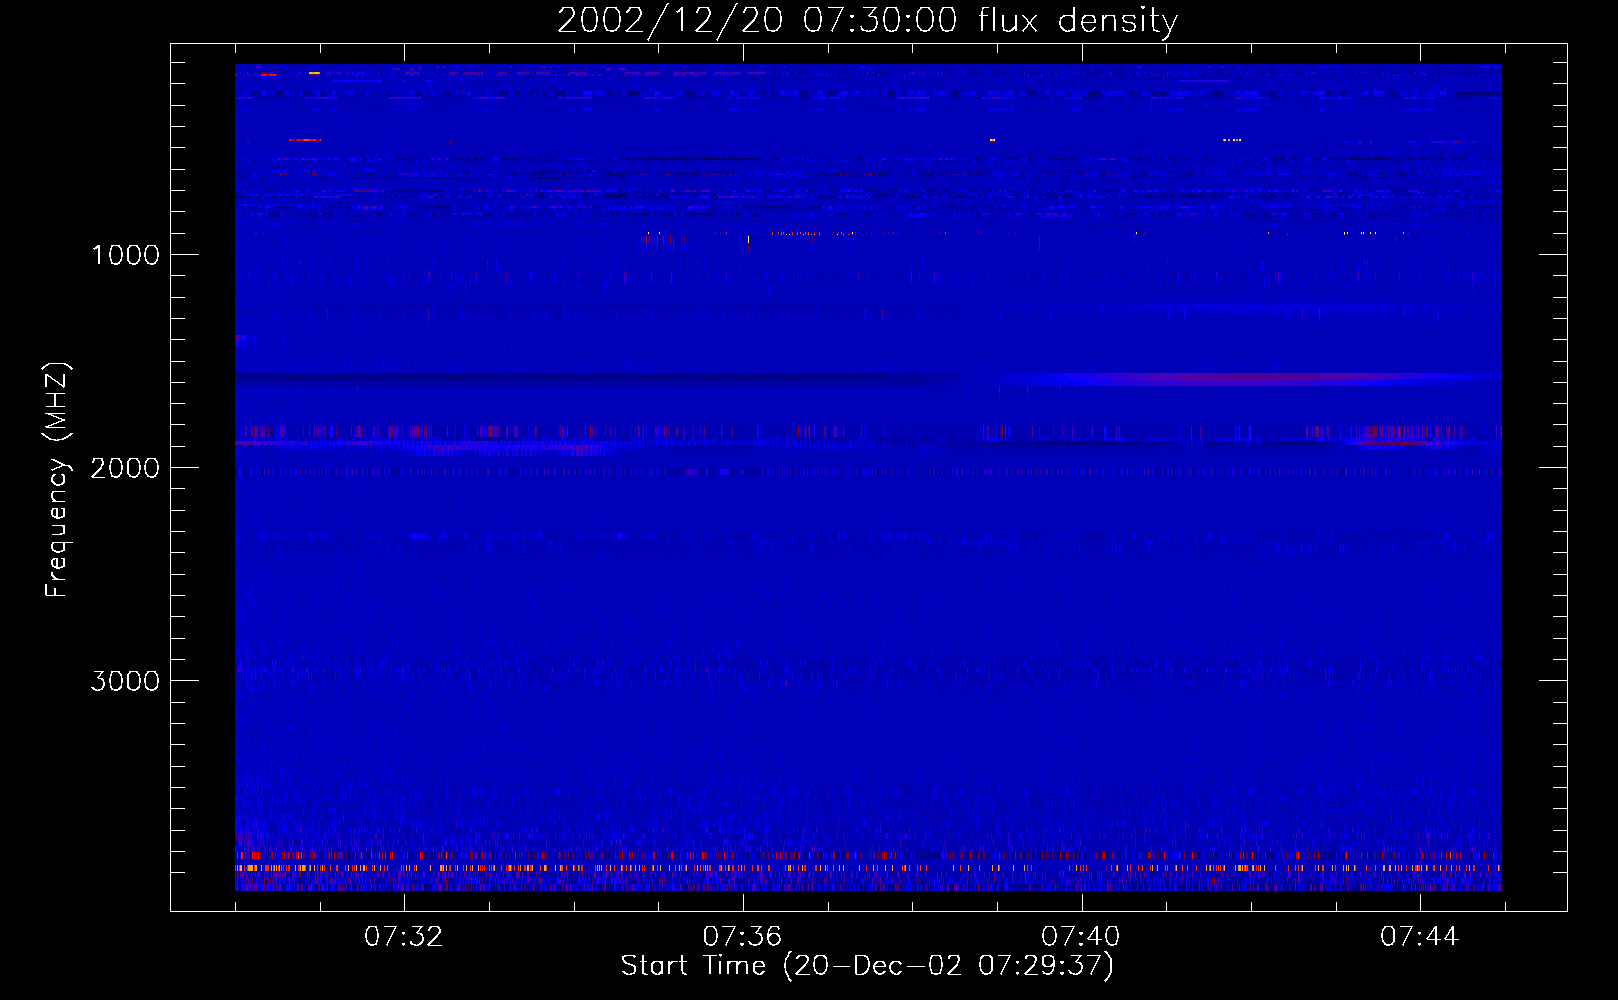
Task: Click the 07:32 time axis label
Action: tap(403, 937)
